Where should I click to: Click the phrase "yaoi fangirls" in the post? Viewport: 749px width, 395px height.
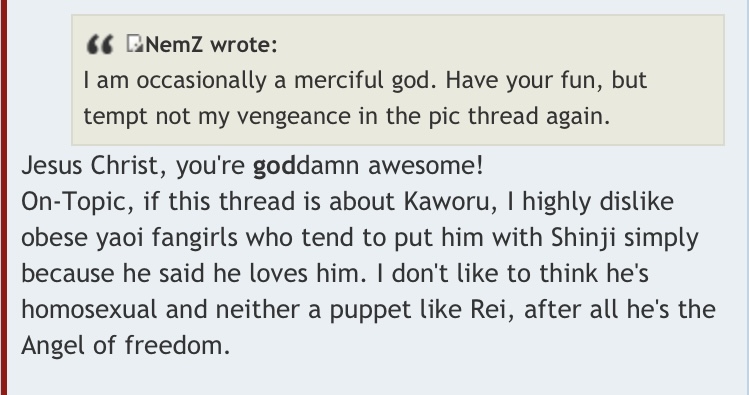pyautogui.click(x=167, y=238)
